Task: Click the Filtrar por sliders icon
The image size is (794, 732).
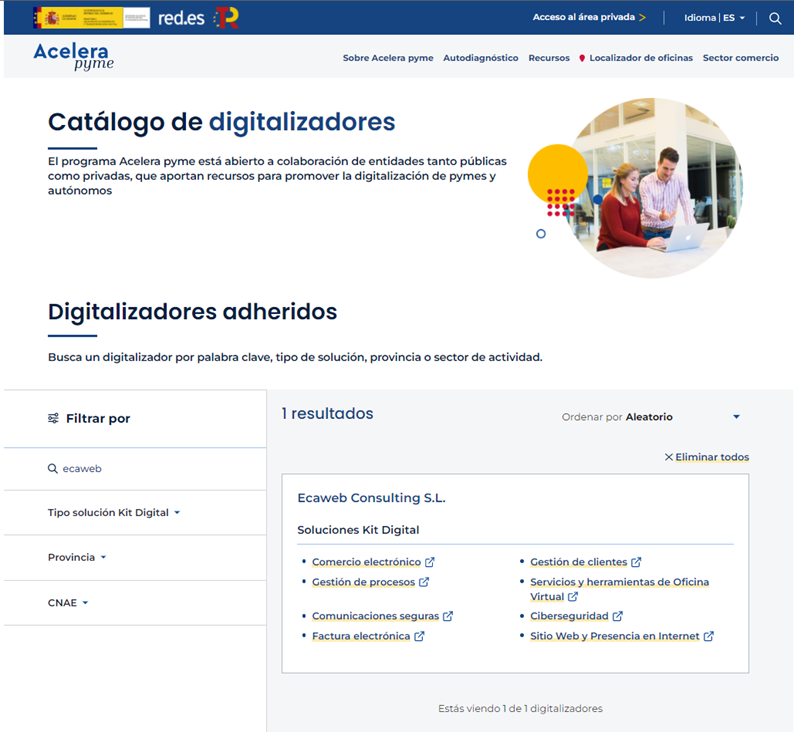Action: pos(53,418)
